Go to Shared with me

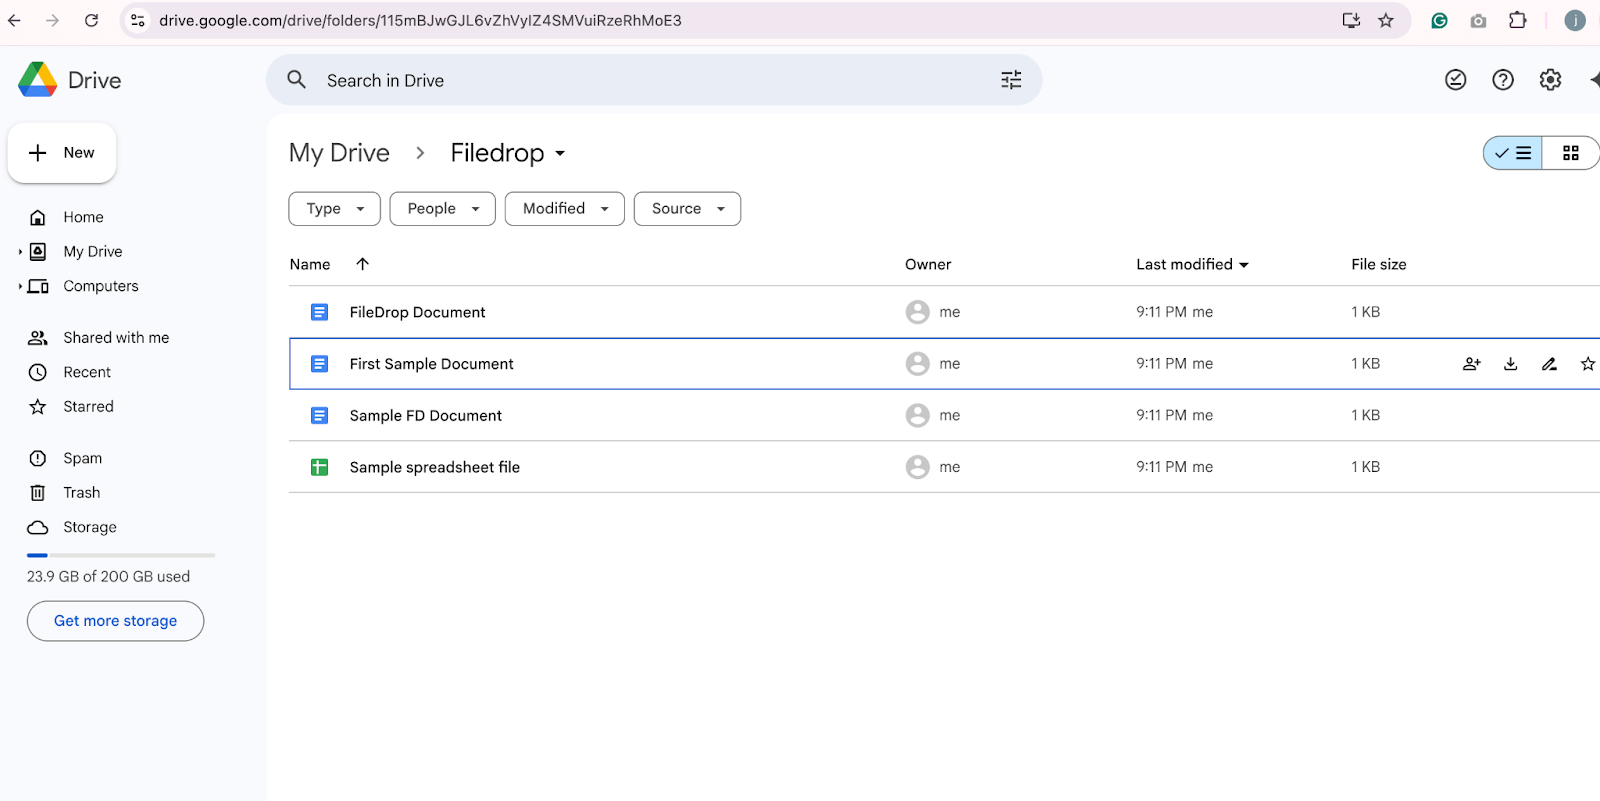click(116, 338)
